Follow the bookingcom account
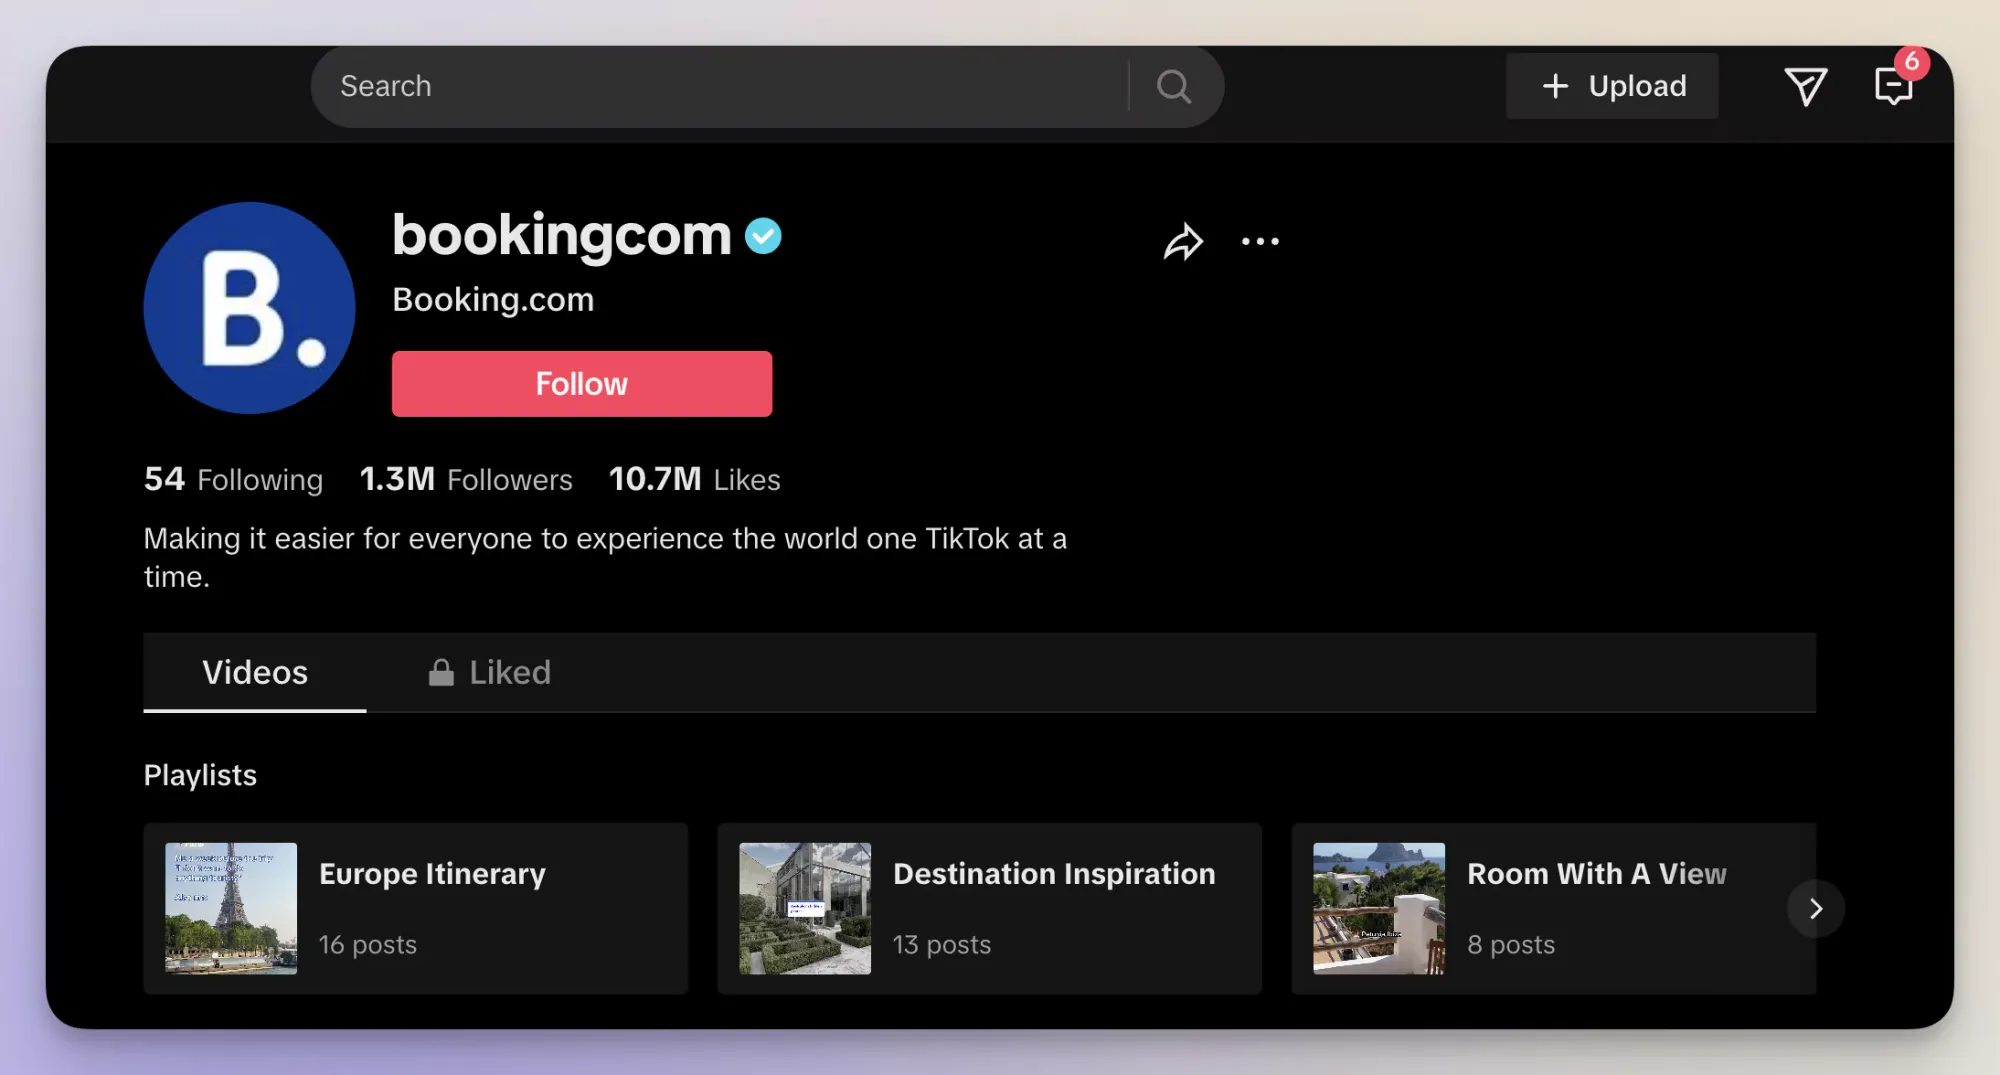The width and height of the screenshot is (2000, 1075). [582, 384]
